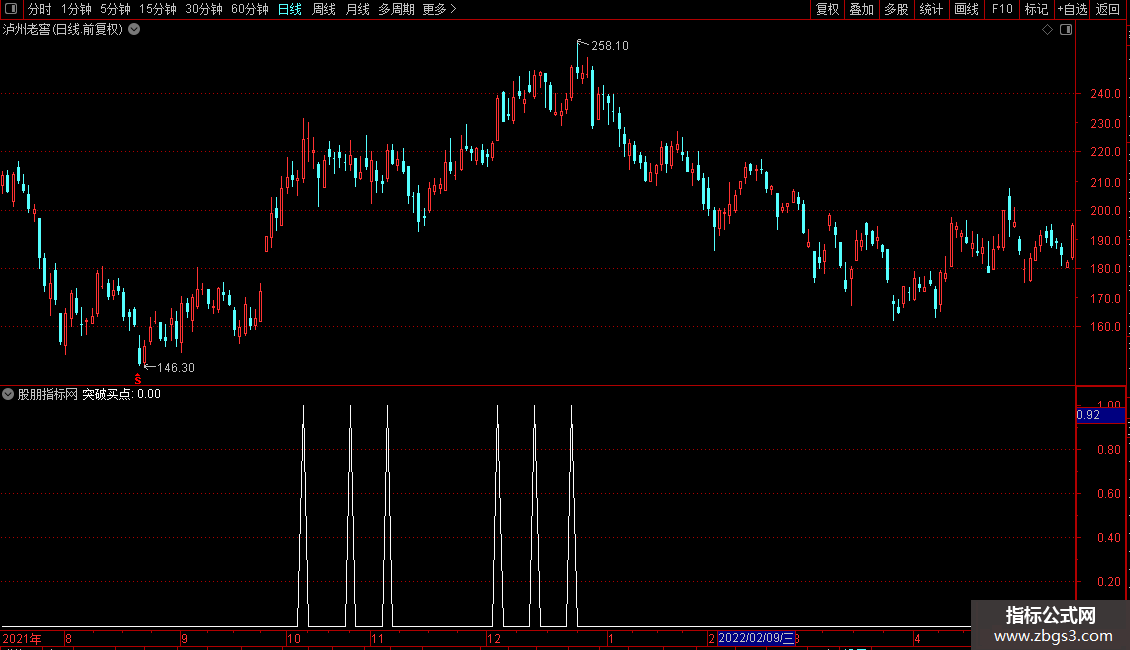
Task: Switch to 分时 intraday view
Action: (x=40, y=9)
